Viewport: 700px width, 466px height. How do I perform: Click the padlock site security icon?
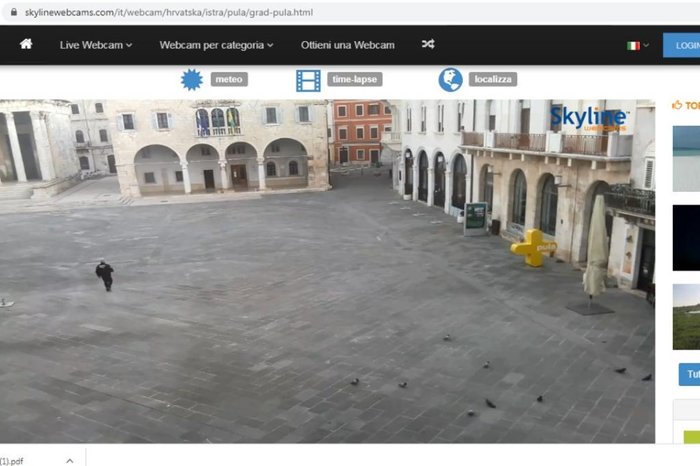tap(14, 12)
